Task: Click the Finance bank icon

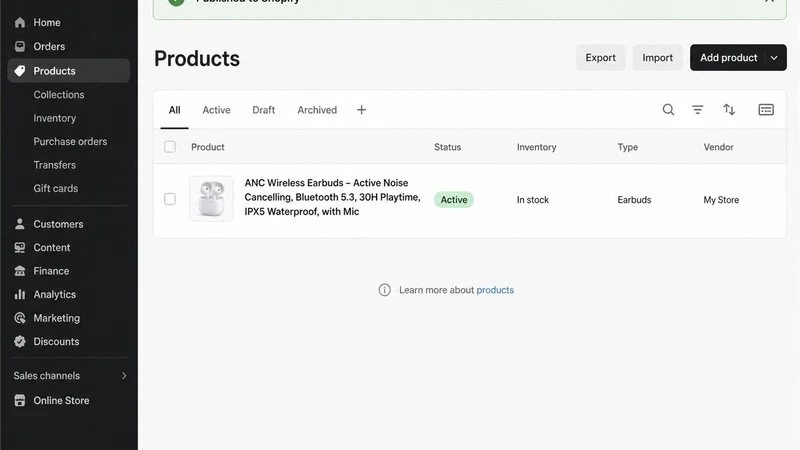Action: tap(20, 271)
